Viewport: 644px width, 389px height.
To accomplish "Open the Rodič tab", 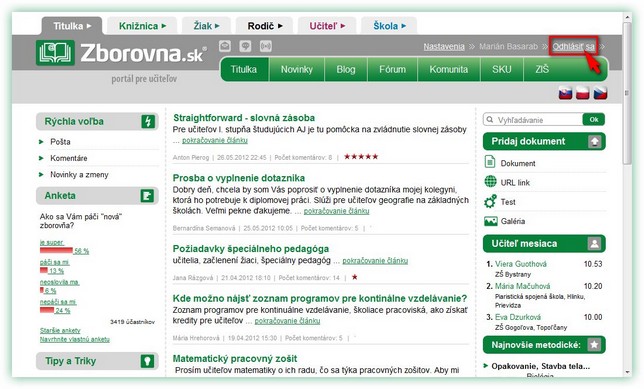I will coord(265,26).
